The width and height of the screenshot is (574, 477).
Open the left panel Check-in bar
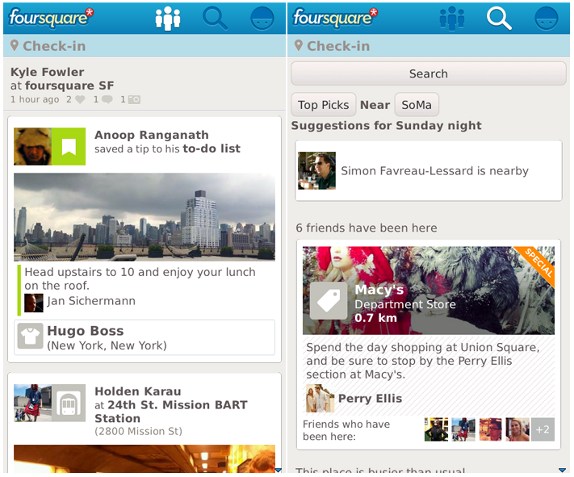click(x=144, y=46)
